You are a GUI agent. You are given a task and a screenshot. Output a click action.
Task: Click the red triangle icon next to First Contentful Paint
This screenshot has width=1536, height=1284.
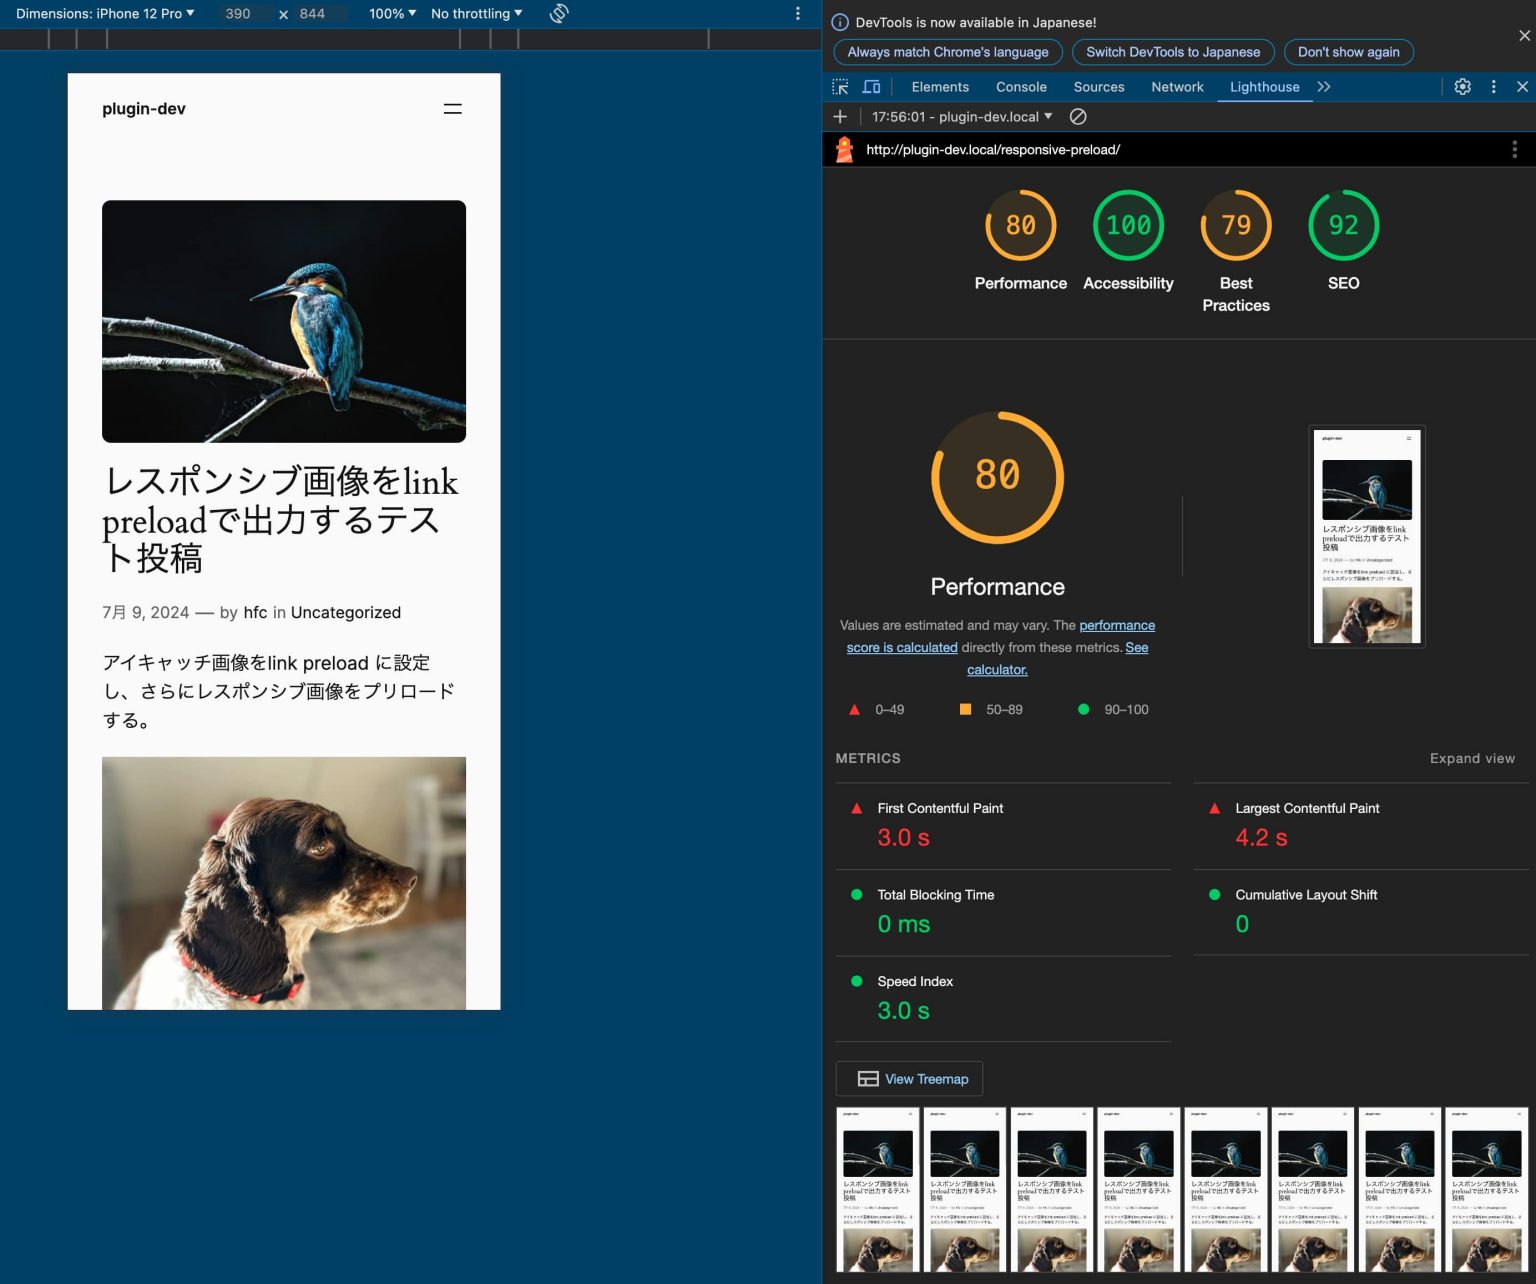(x=857, y=808)
